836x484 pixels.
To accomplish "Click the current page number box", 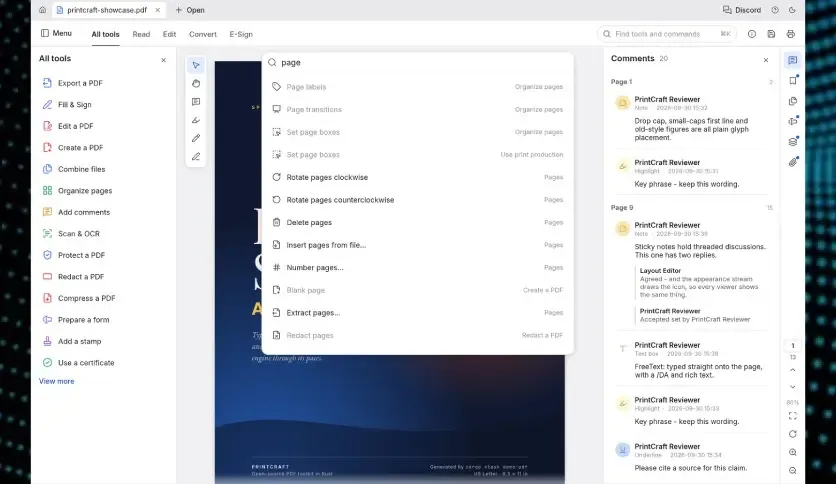I will tap(793, 345).
